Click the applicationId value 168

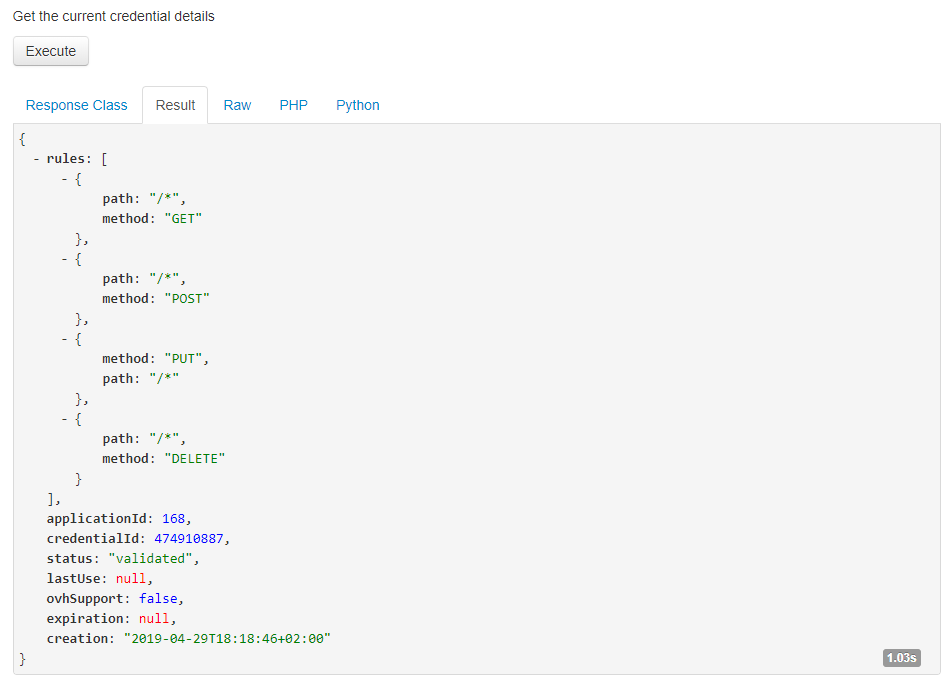point(173,518)
